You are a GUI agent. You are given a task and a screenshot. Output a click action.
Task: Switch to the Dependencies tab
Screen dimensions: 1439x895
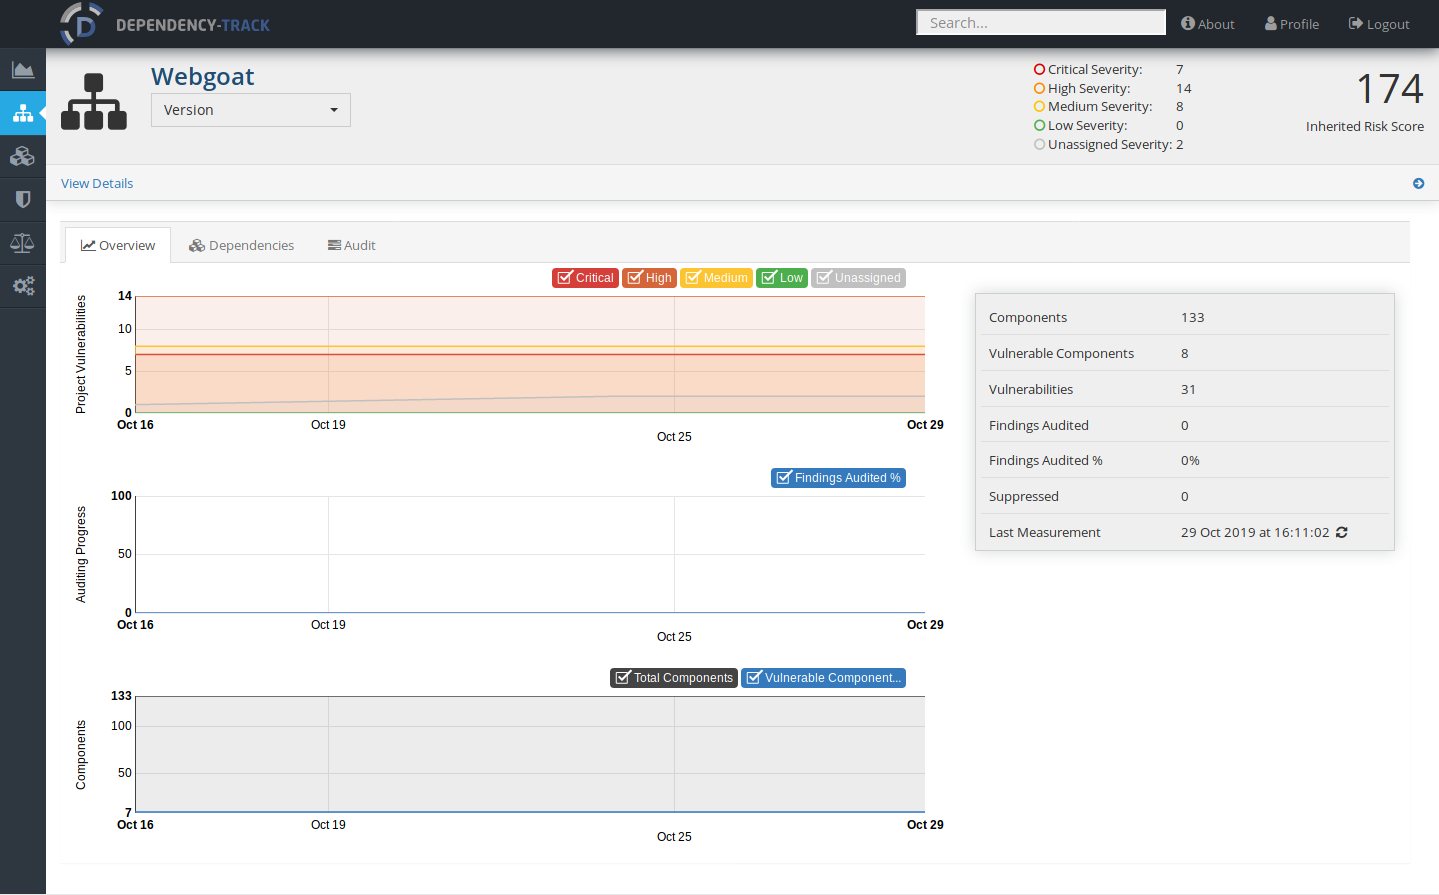[x=241, y=246]
